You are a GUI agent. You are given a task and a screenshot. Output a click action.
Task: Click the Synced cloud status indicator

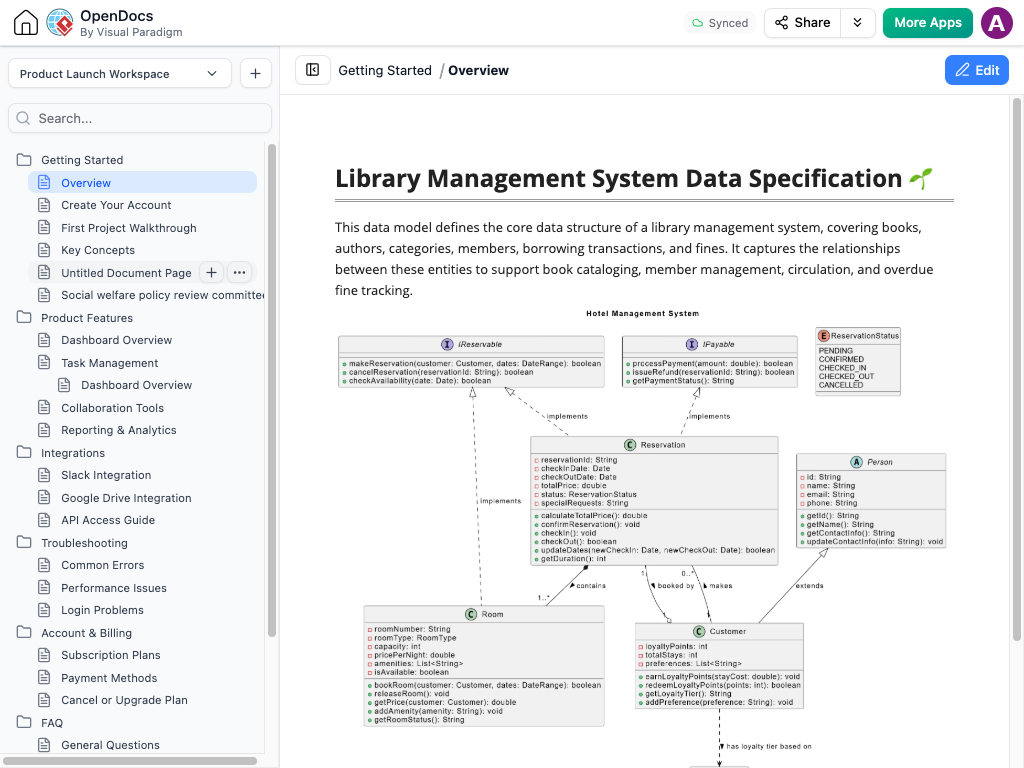click(720, 23)
